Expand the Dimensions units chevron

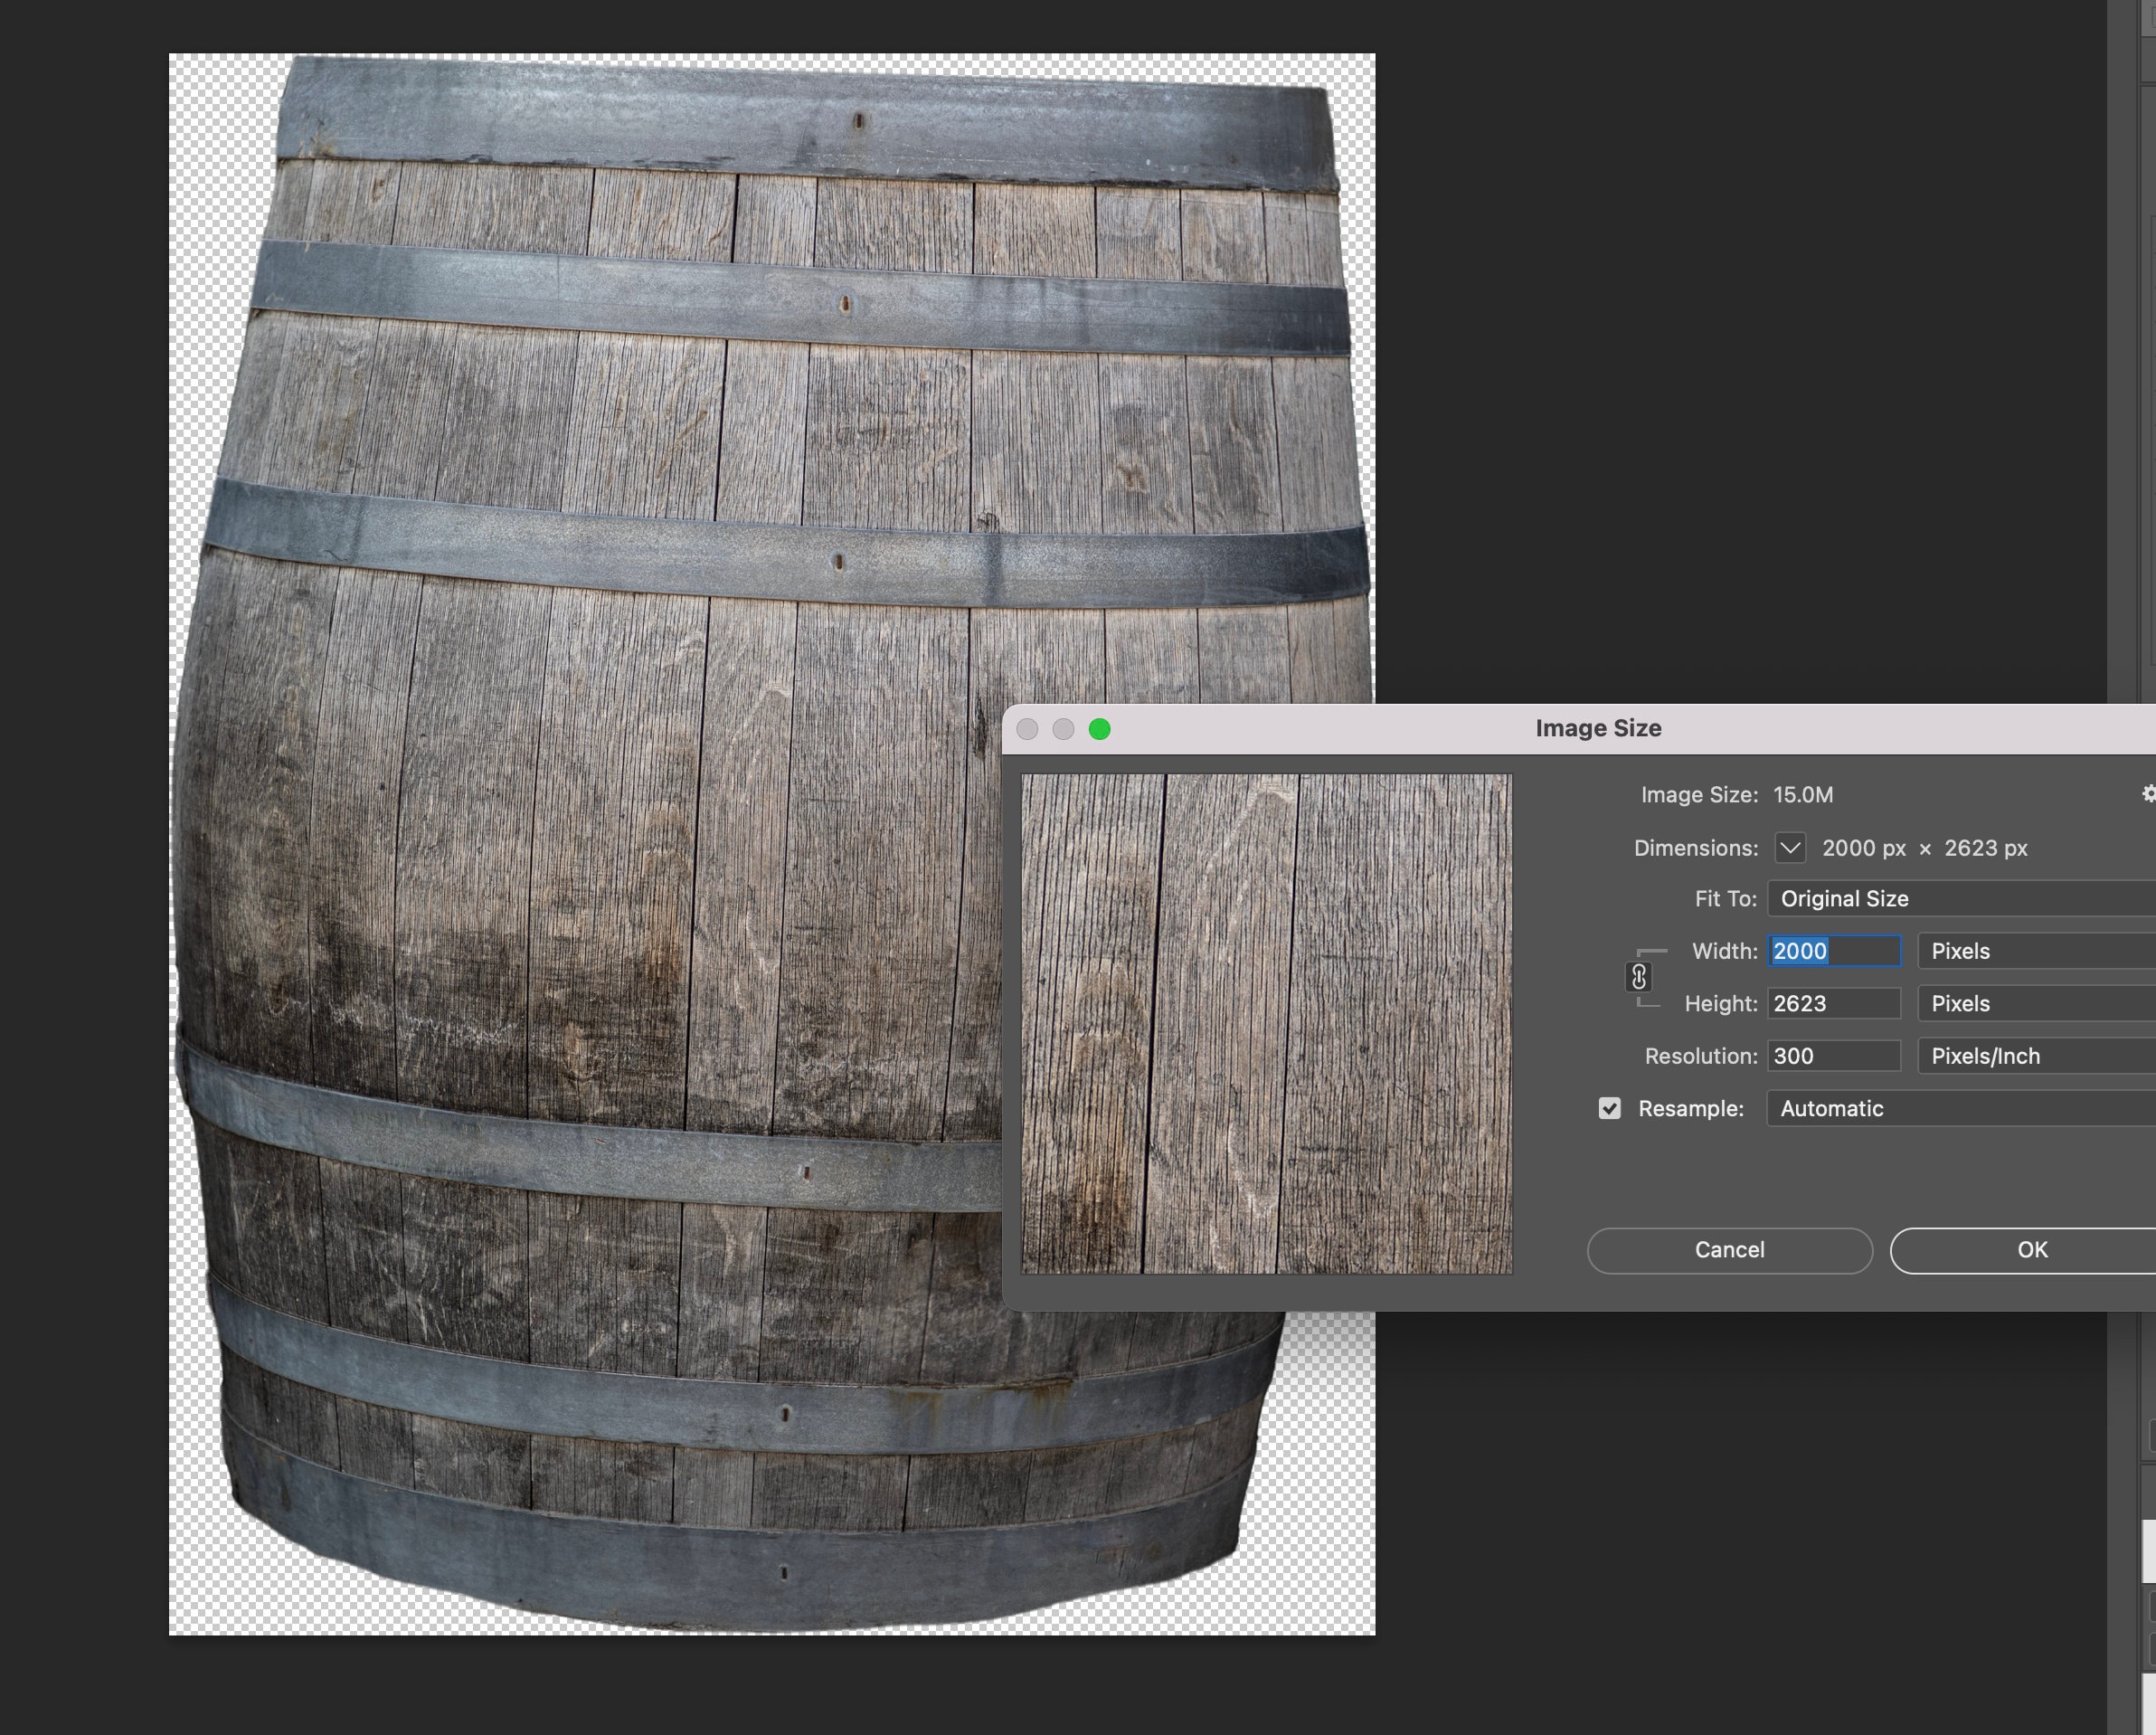coord(1789,847)
